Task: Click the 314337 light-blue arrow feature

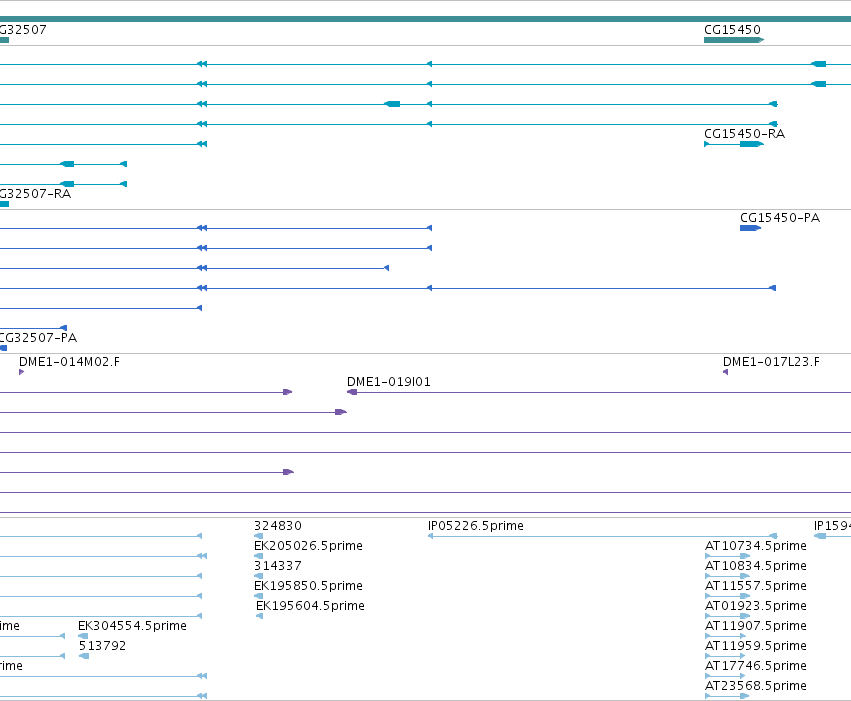Action: point(258,576)
